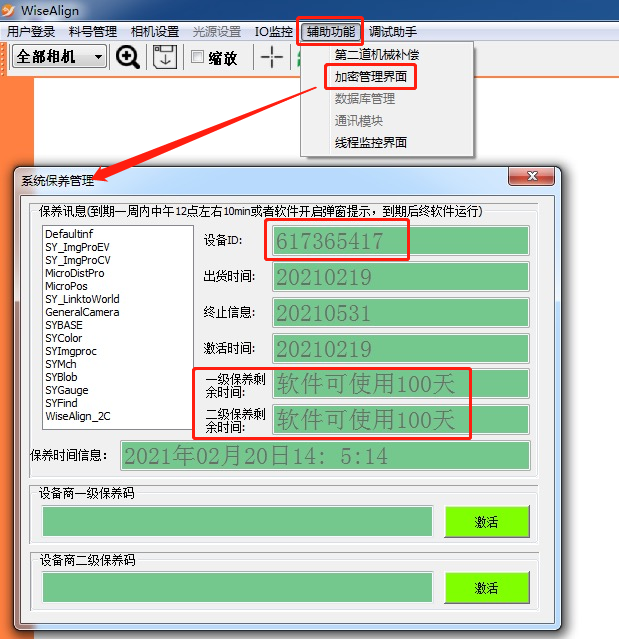Click the zoom-in magnifier toolbar icon
This screenshot has width=619, height=639.
click(x=128, y=57)
